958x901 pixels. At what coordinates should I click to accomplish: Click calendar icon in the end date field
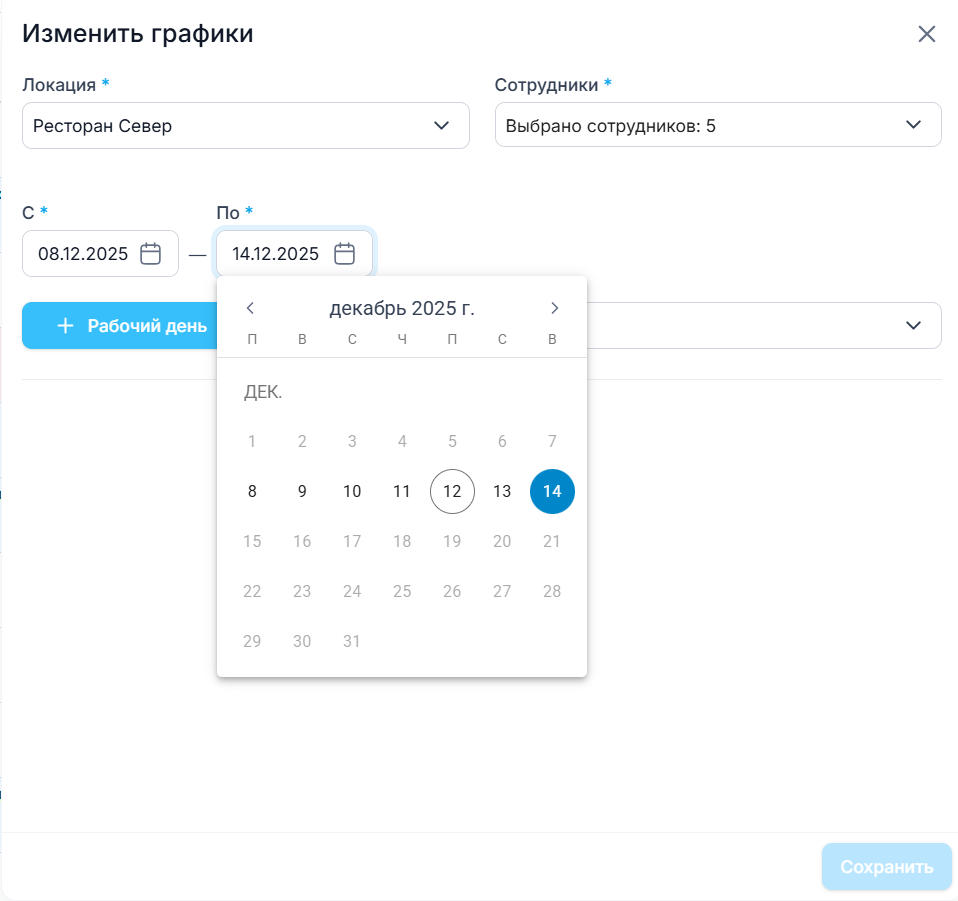pos(345,254)
